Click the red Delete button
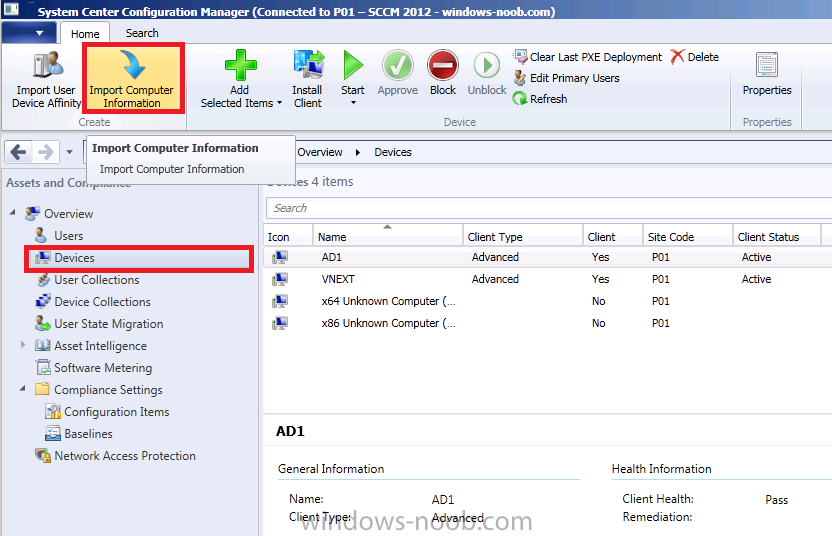 click(x=695, y=57)
